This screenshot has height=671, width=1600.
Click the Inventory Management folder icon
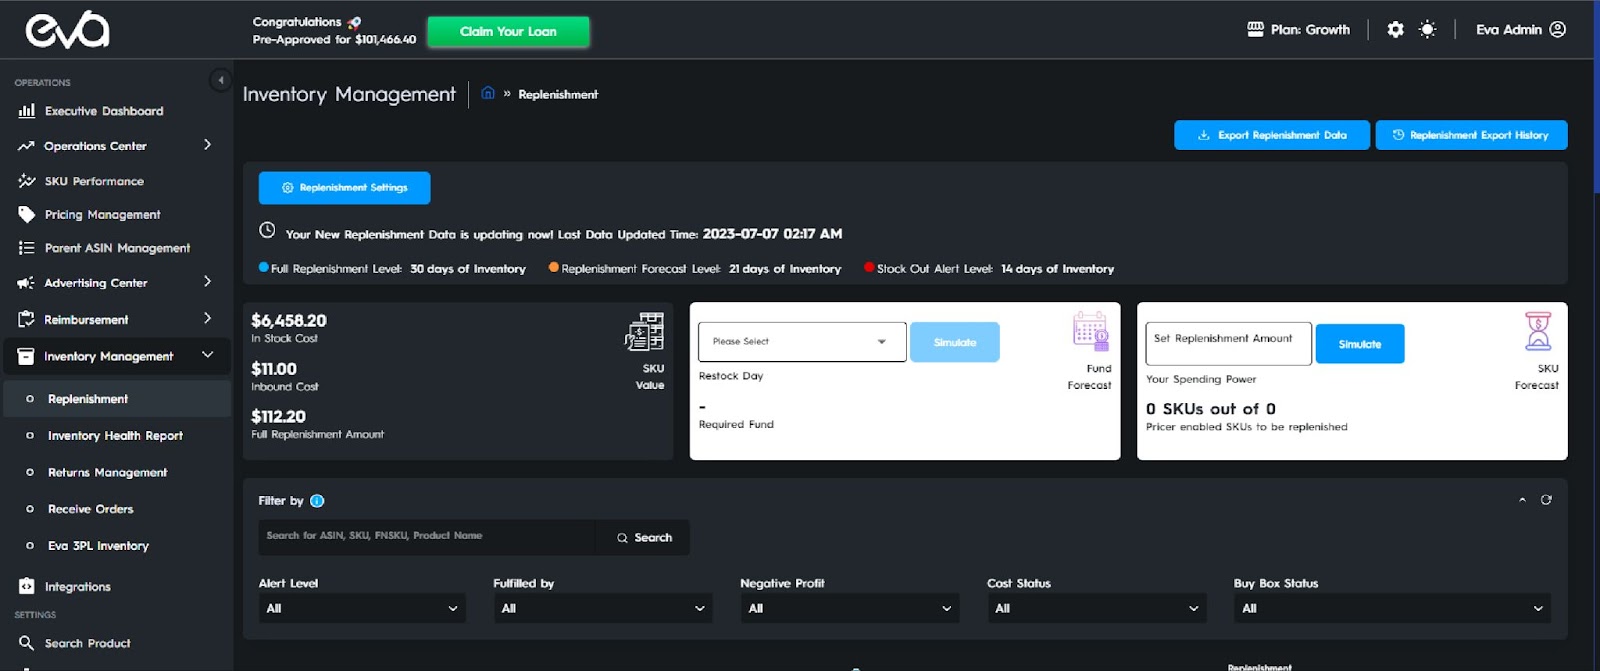click(x=26, y=356)
